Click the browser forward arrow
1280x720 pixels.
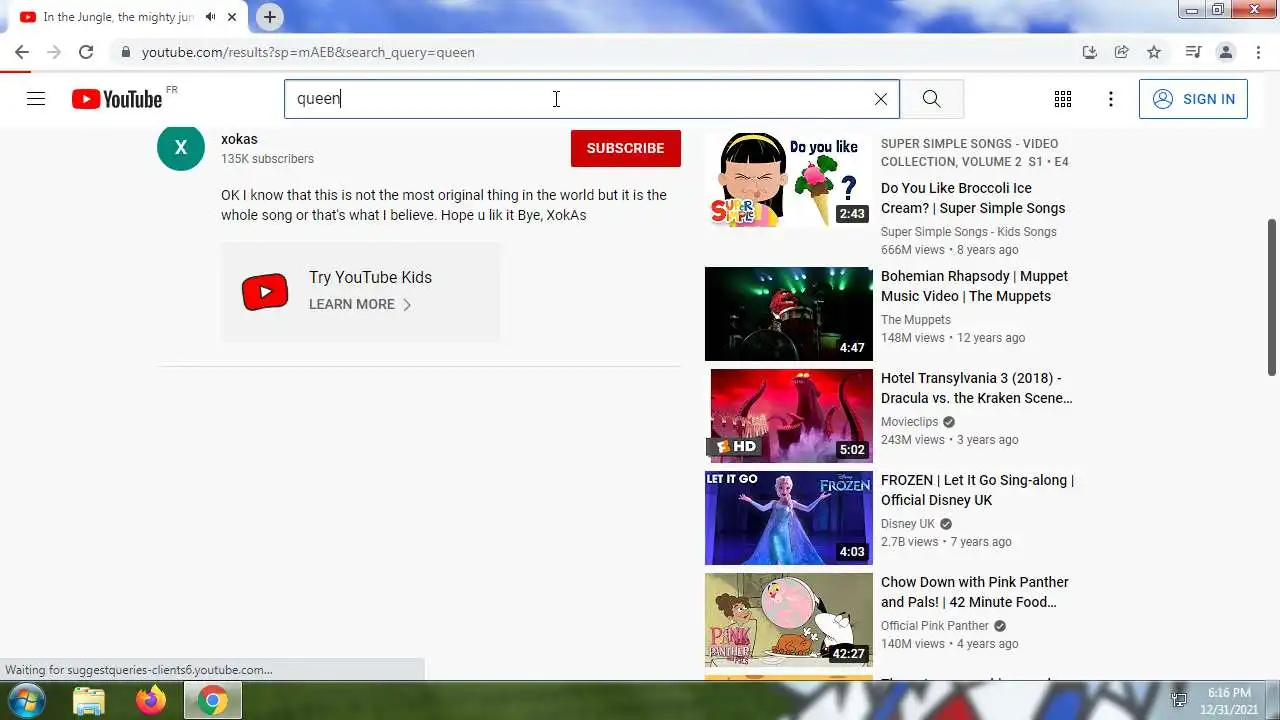(x=54, y=52)
